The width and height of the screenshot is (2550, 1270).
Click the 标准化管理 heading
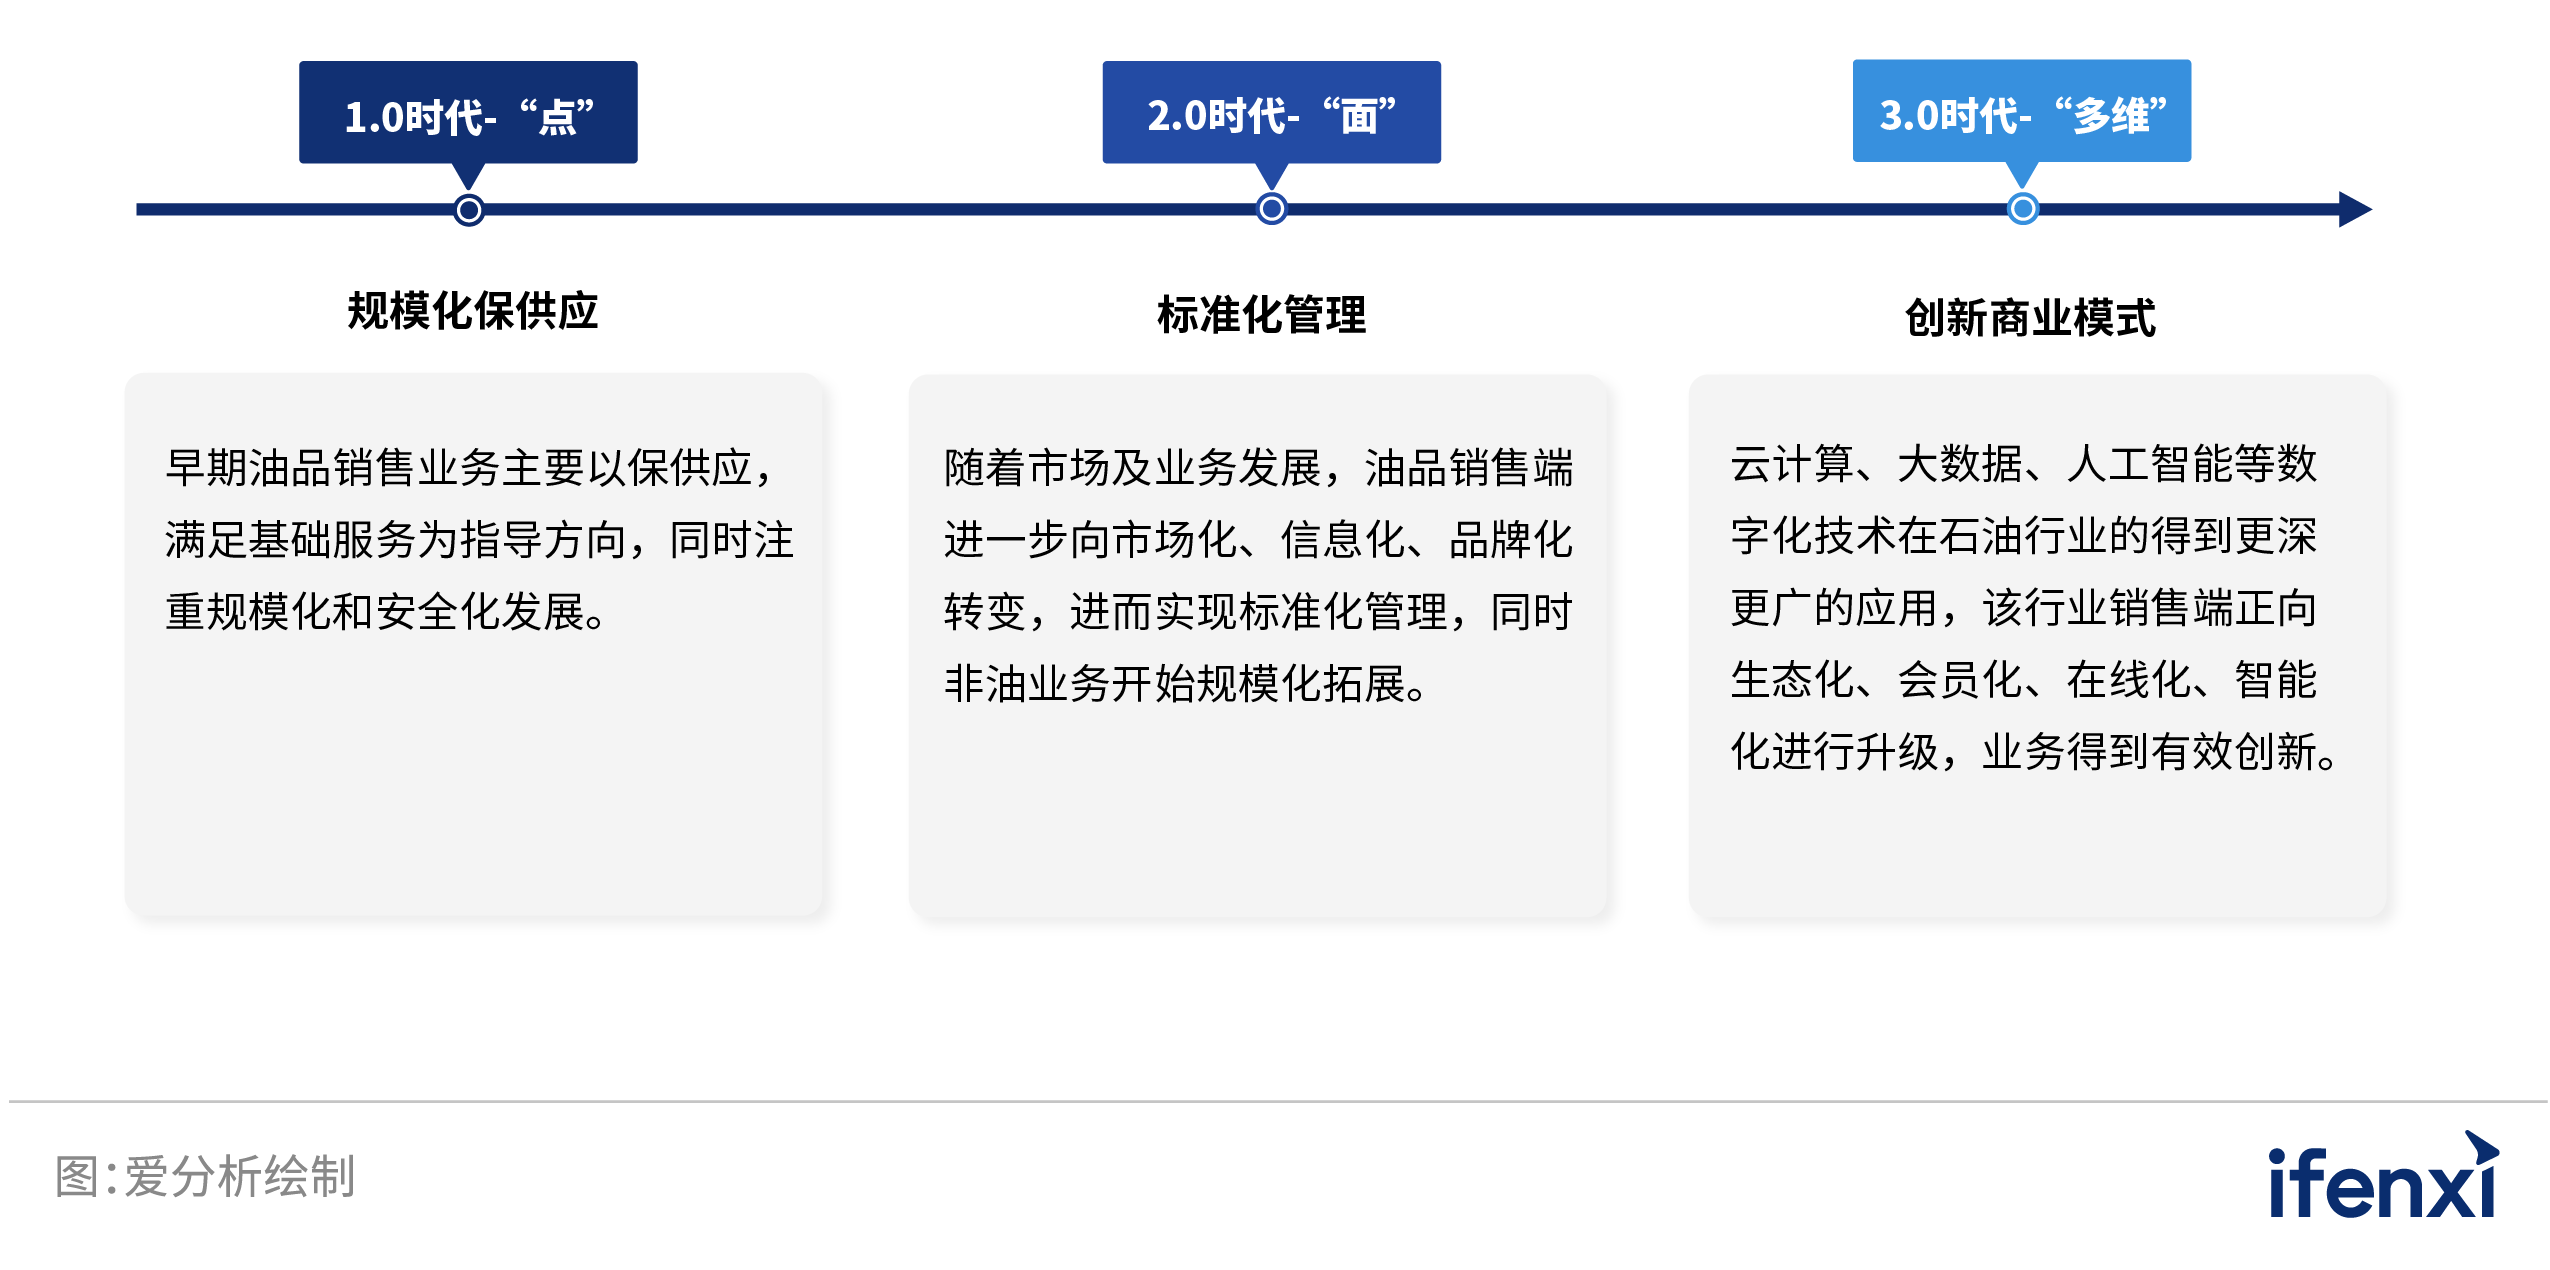pos(1261,315)
